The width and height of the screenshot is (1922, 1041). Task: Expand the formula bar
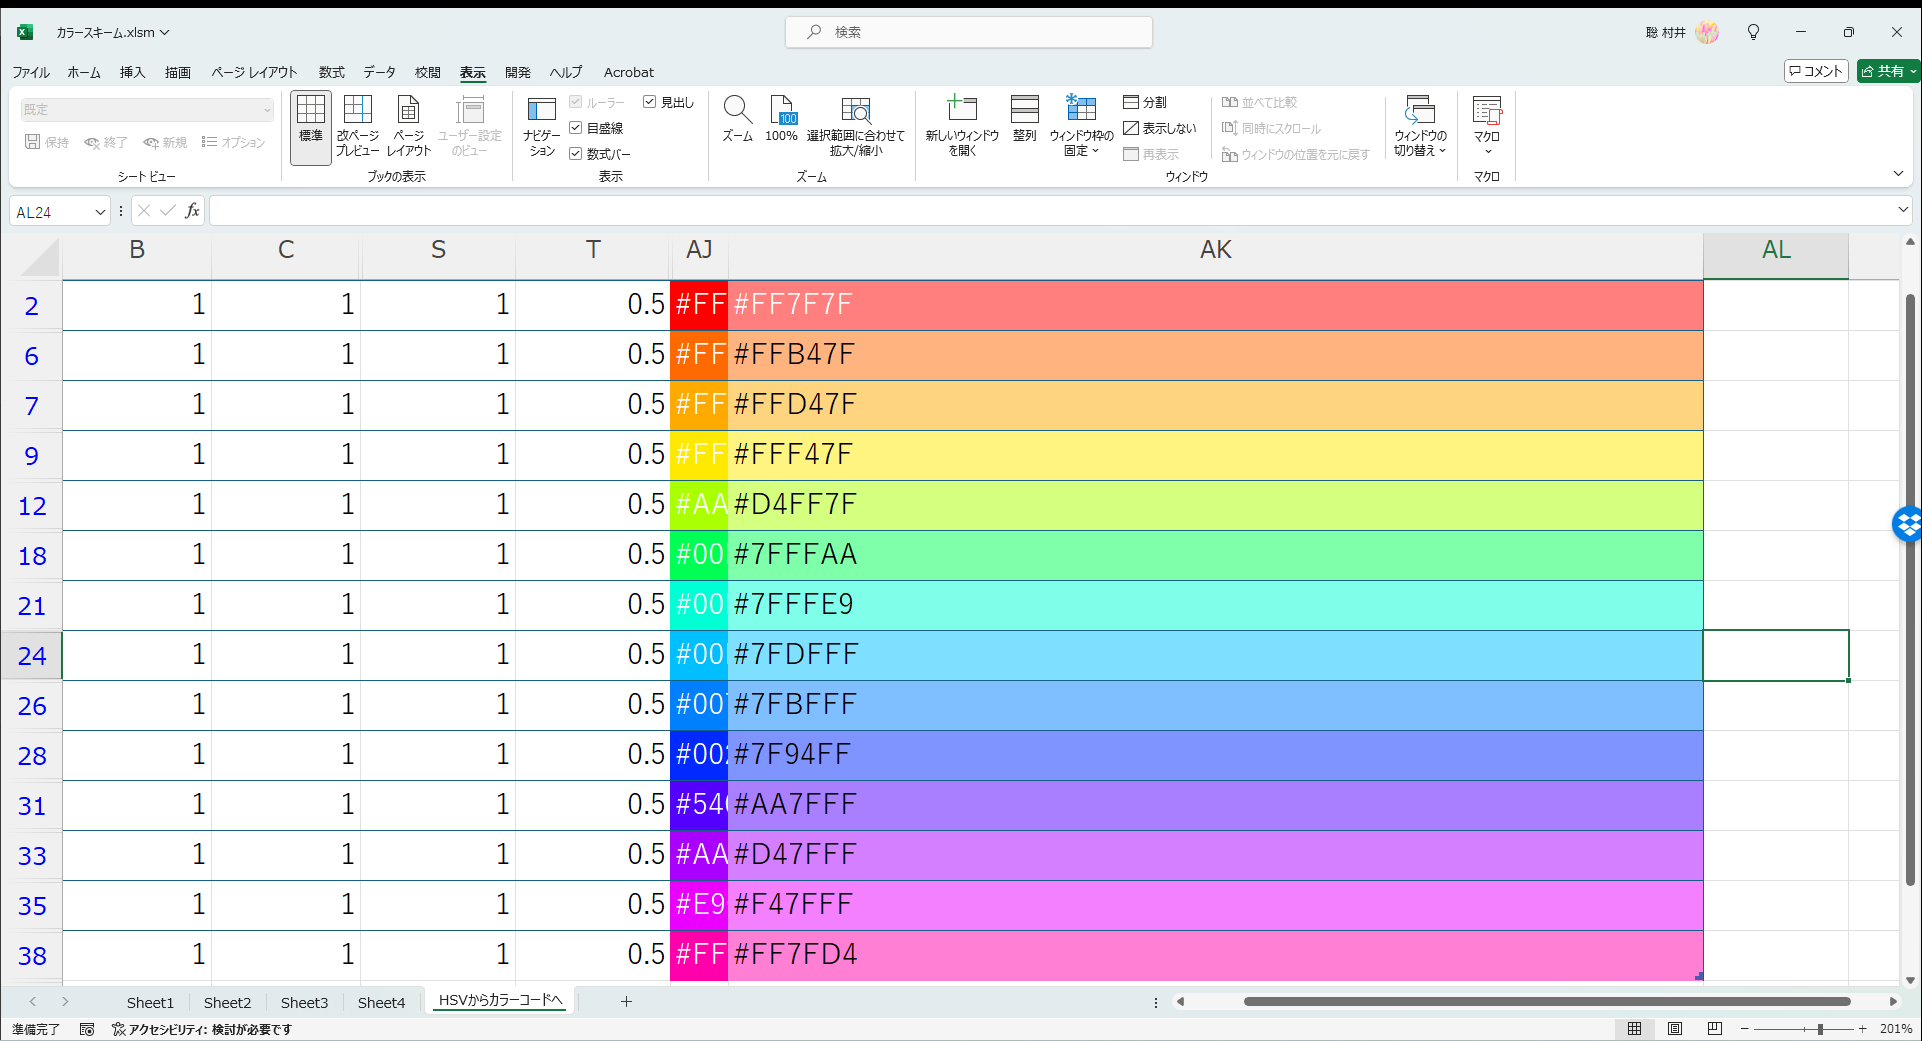[x=1902, y=210]
